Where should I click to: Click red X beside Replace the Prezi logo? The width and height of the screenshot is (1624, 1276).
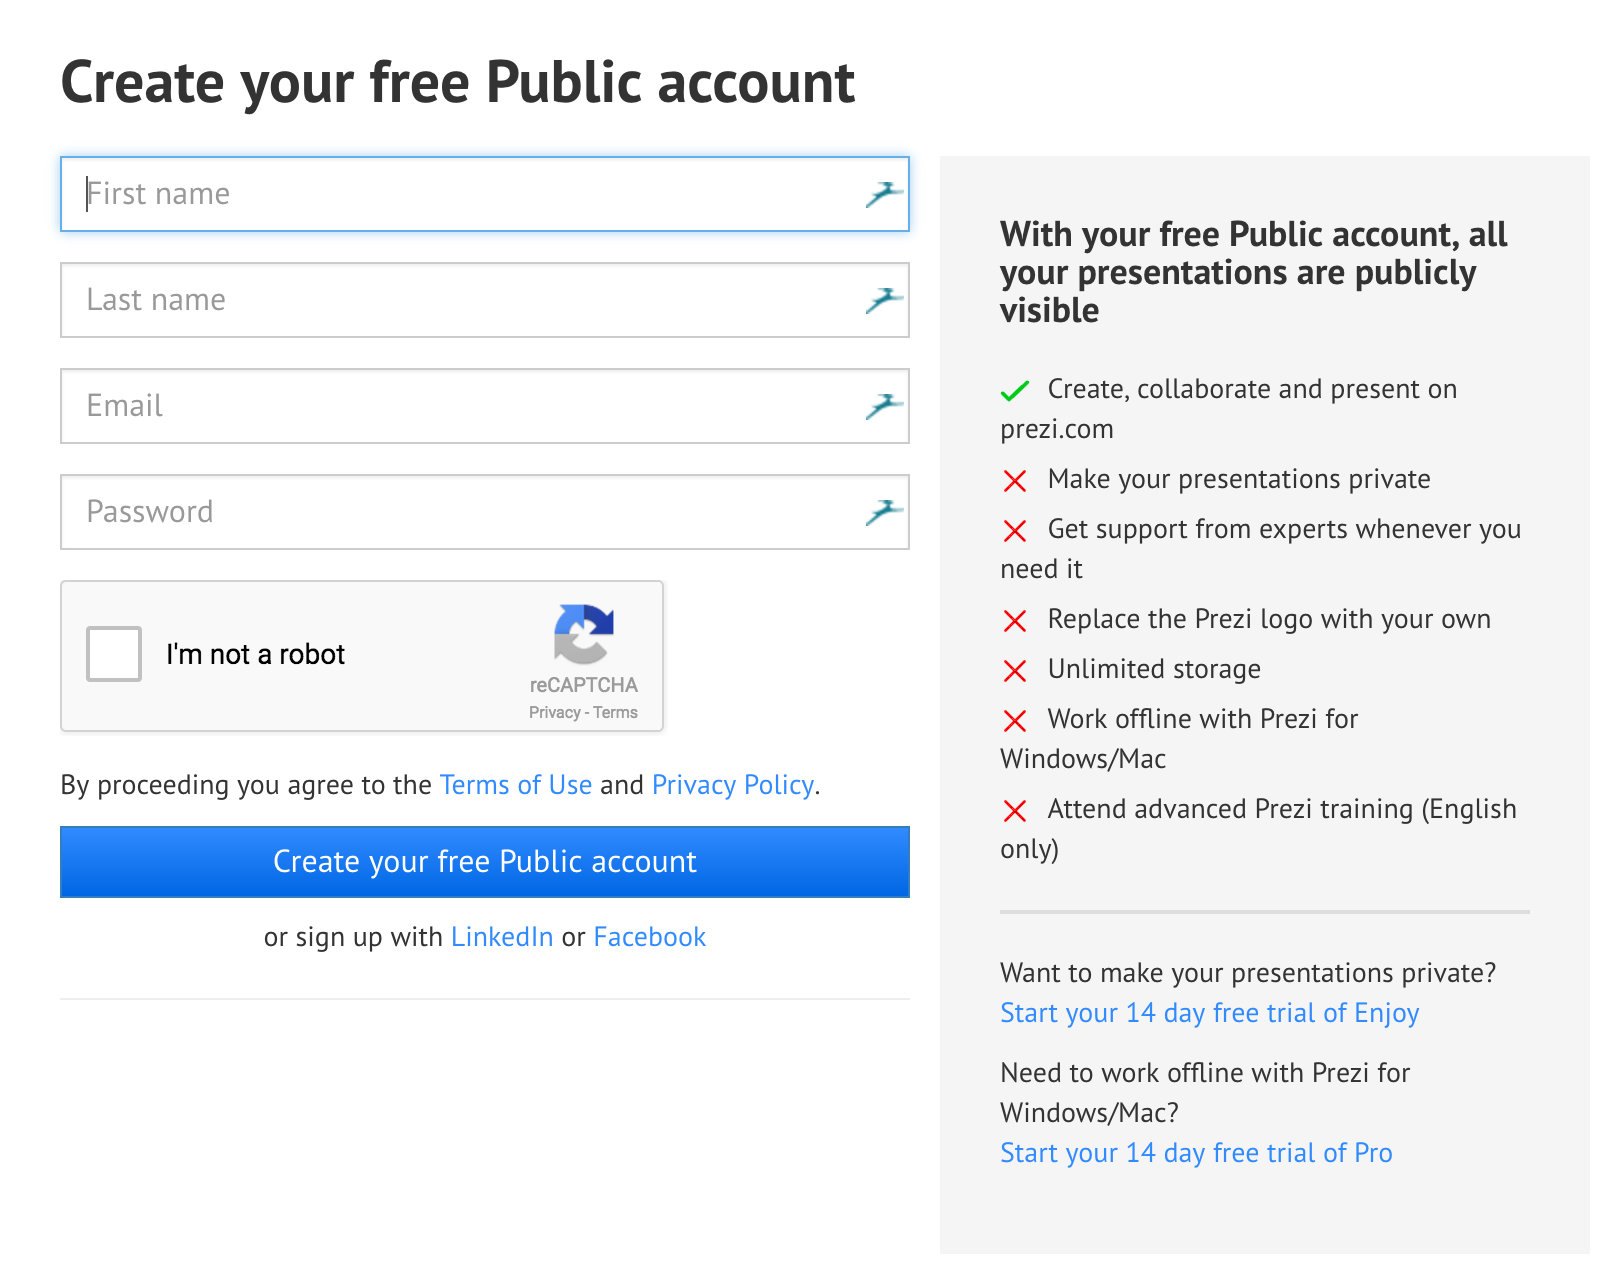coord(1015,621)
